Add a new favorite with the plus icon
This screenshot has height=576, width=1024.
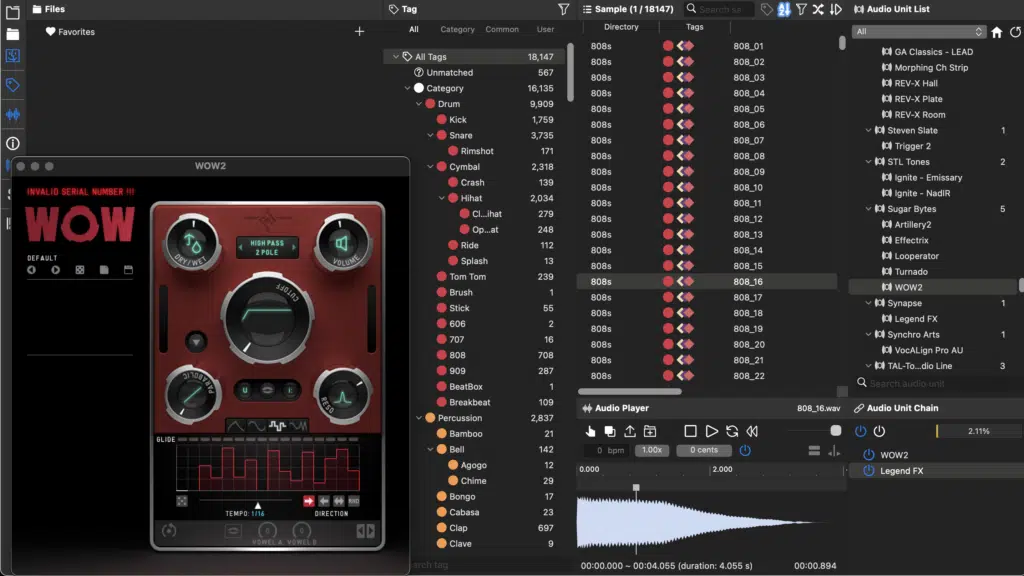[x=359, y=31]
